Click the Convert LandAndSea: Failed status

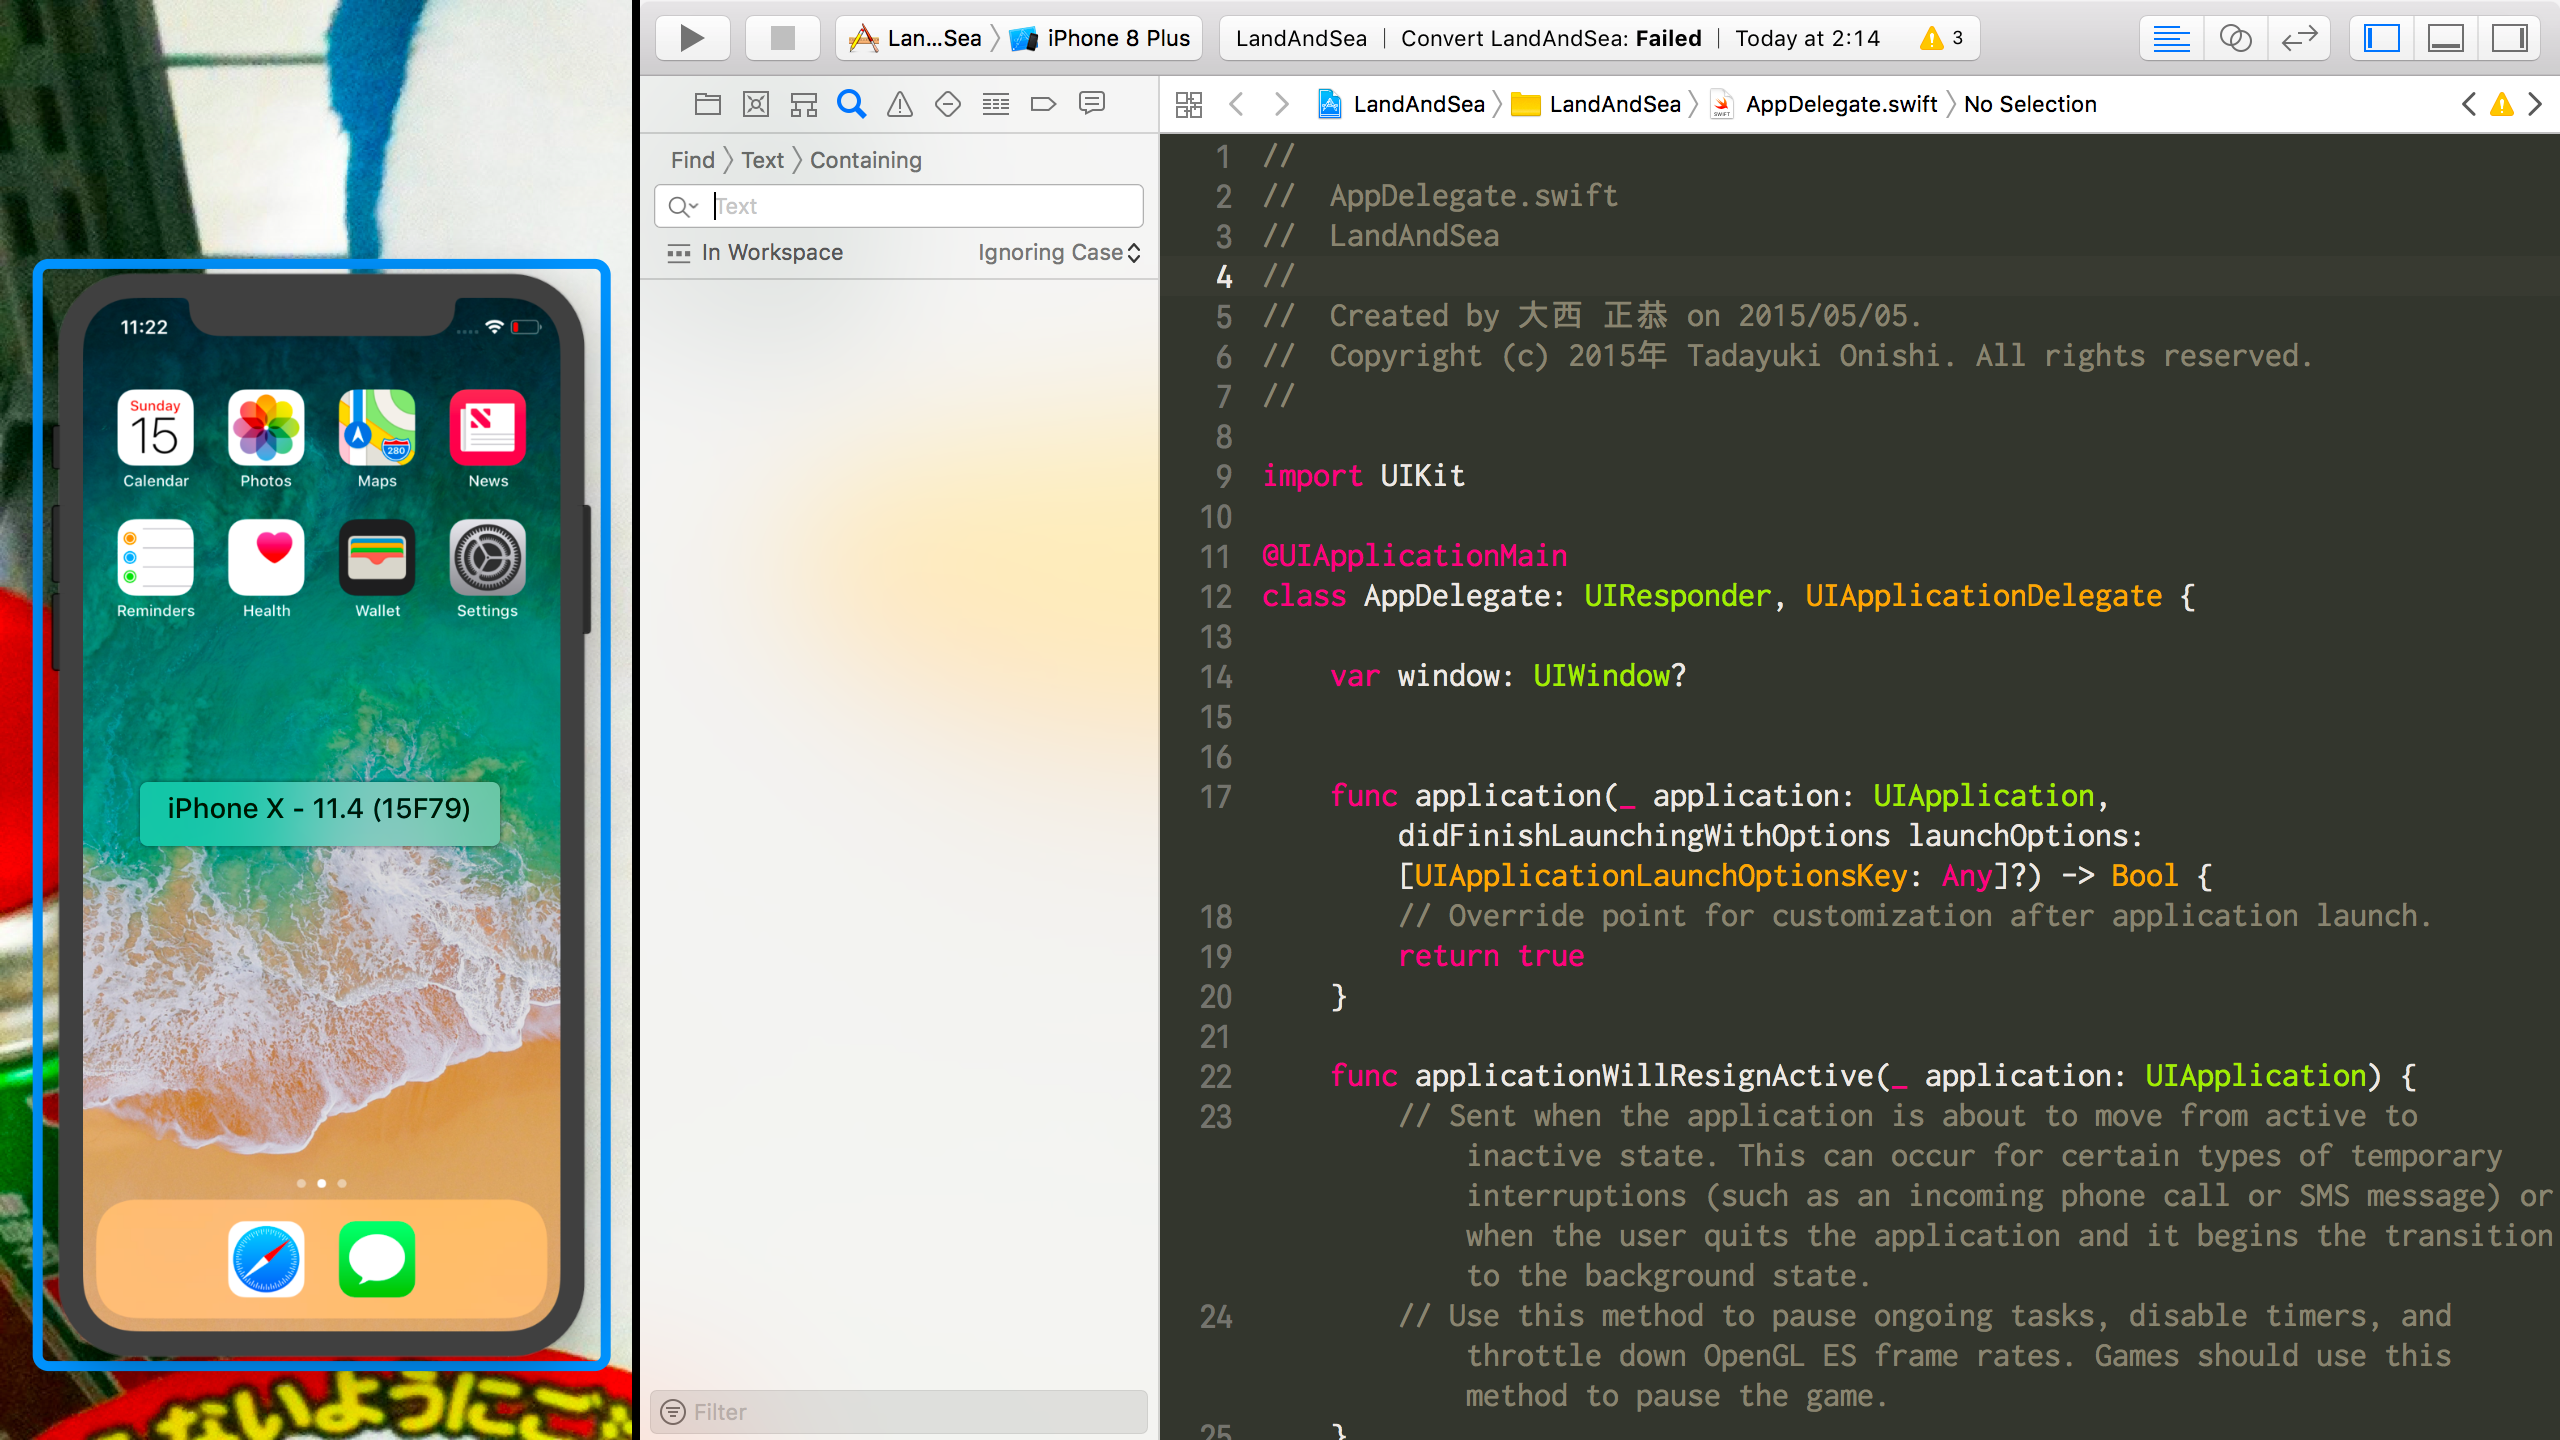point(1551,38)
